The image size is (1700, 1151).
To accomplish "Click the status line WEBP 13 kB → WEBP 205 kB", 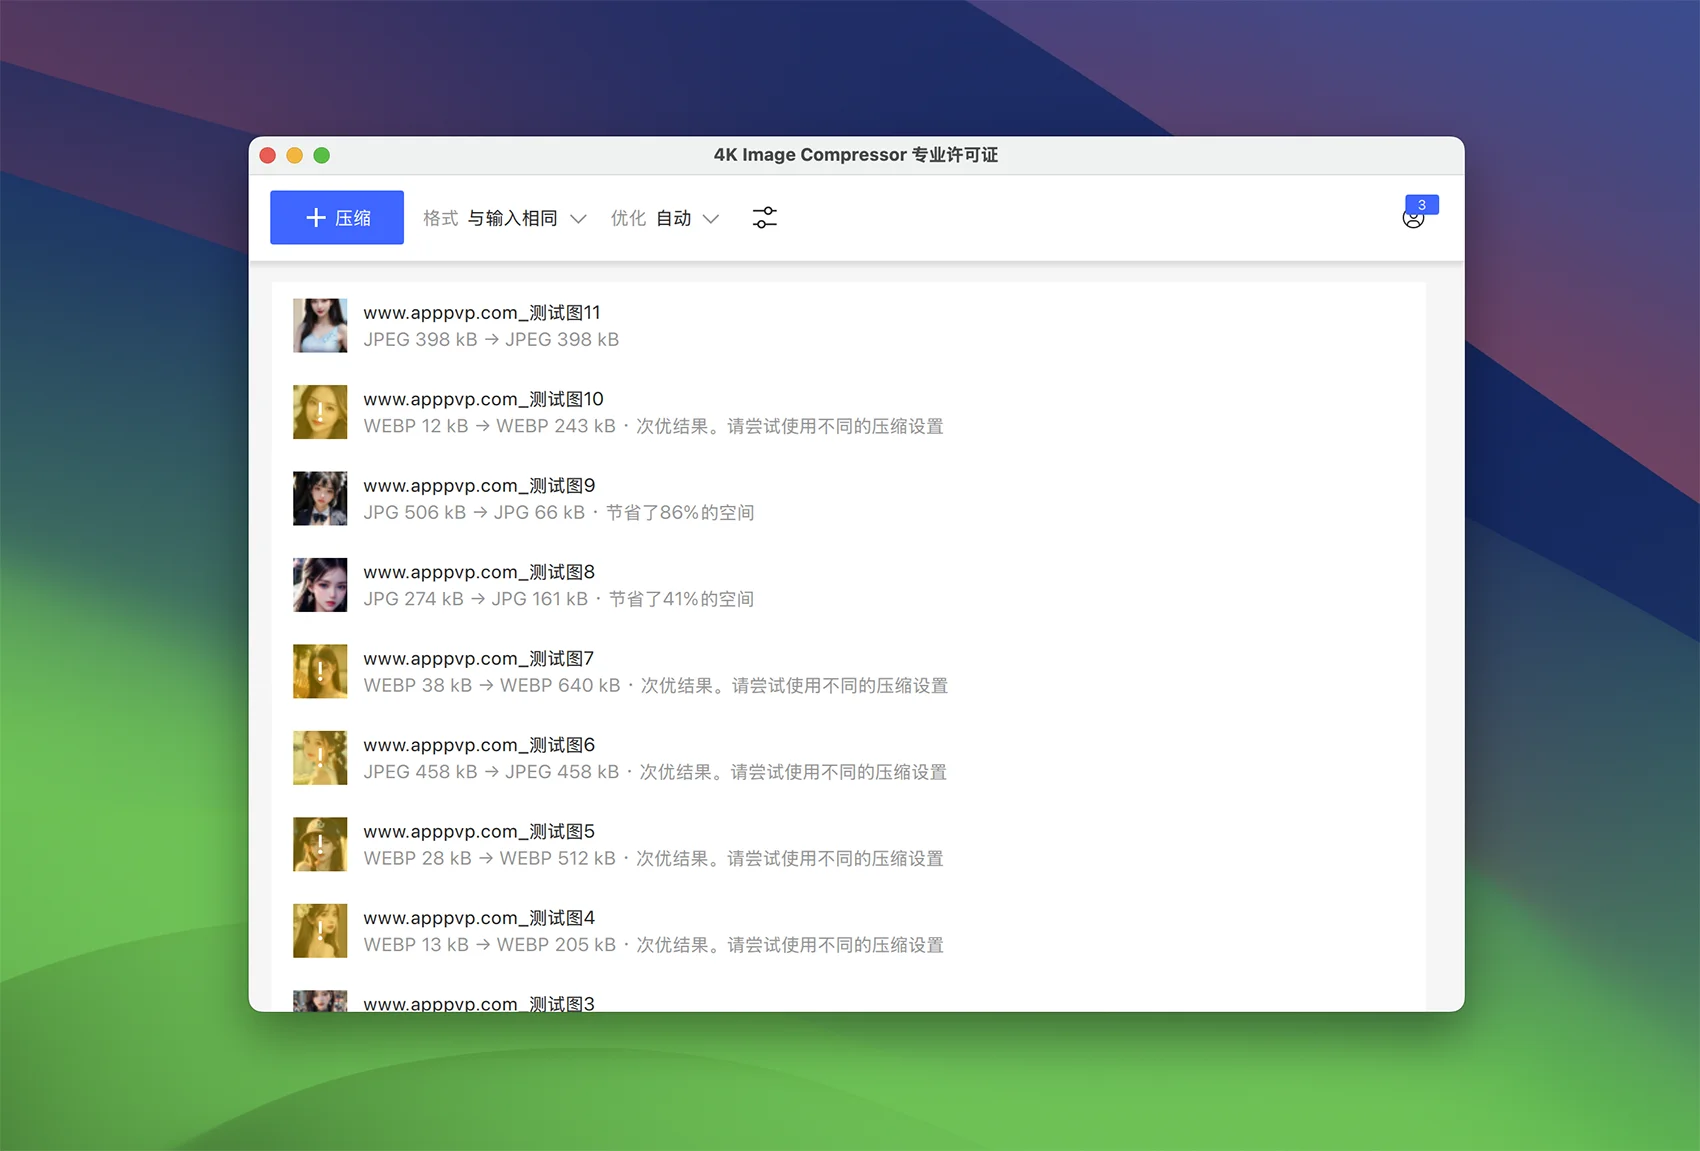I will coord(654,945).
